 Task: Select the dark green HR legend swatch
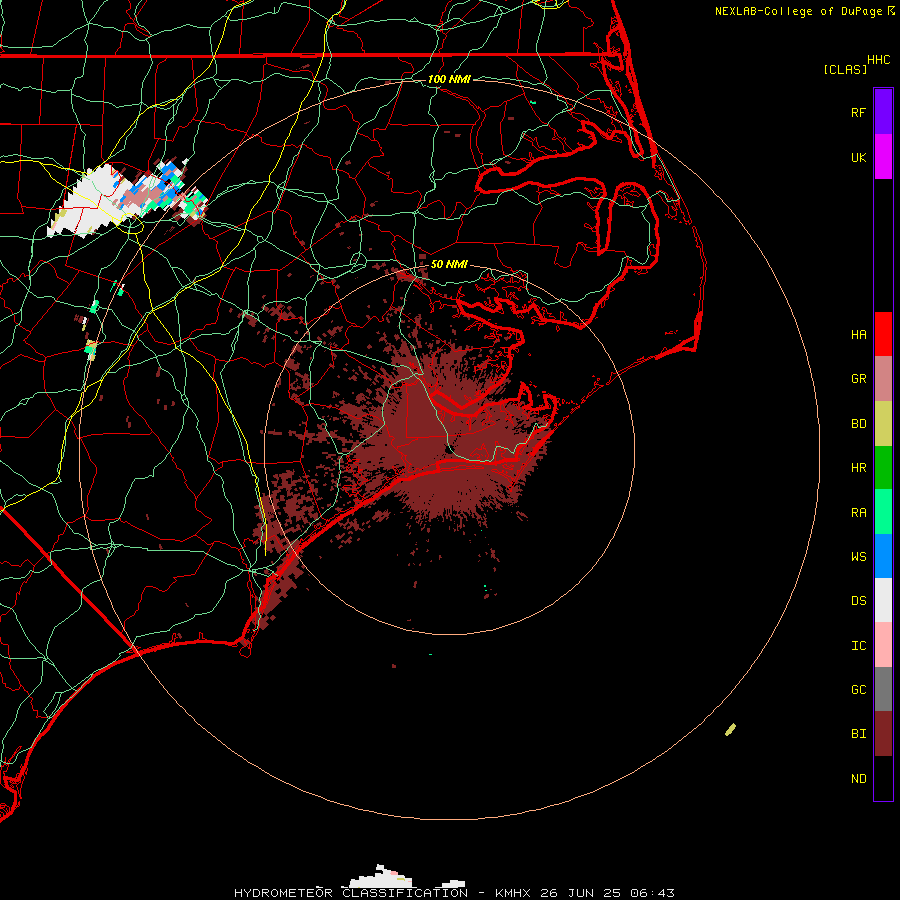(x=883, y=468)
